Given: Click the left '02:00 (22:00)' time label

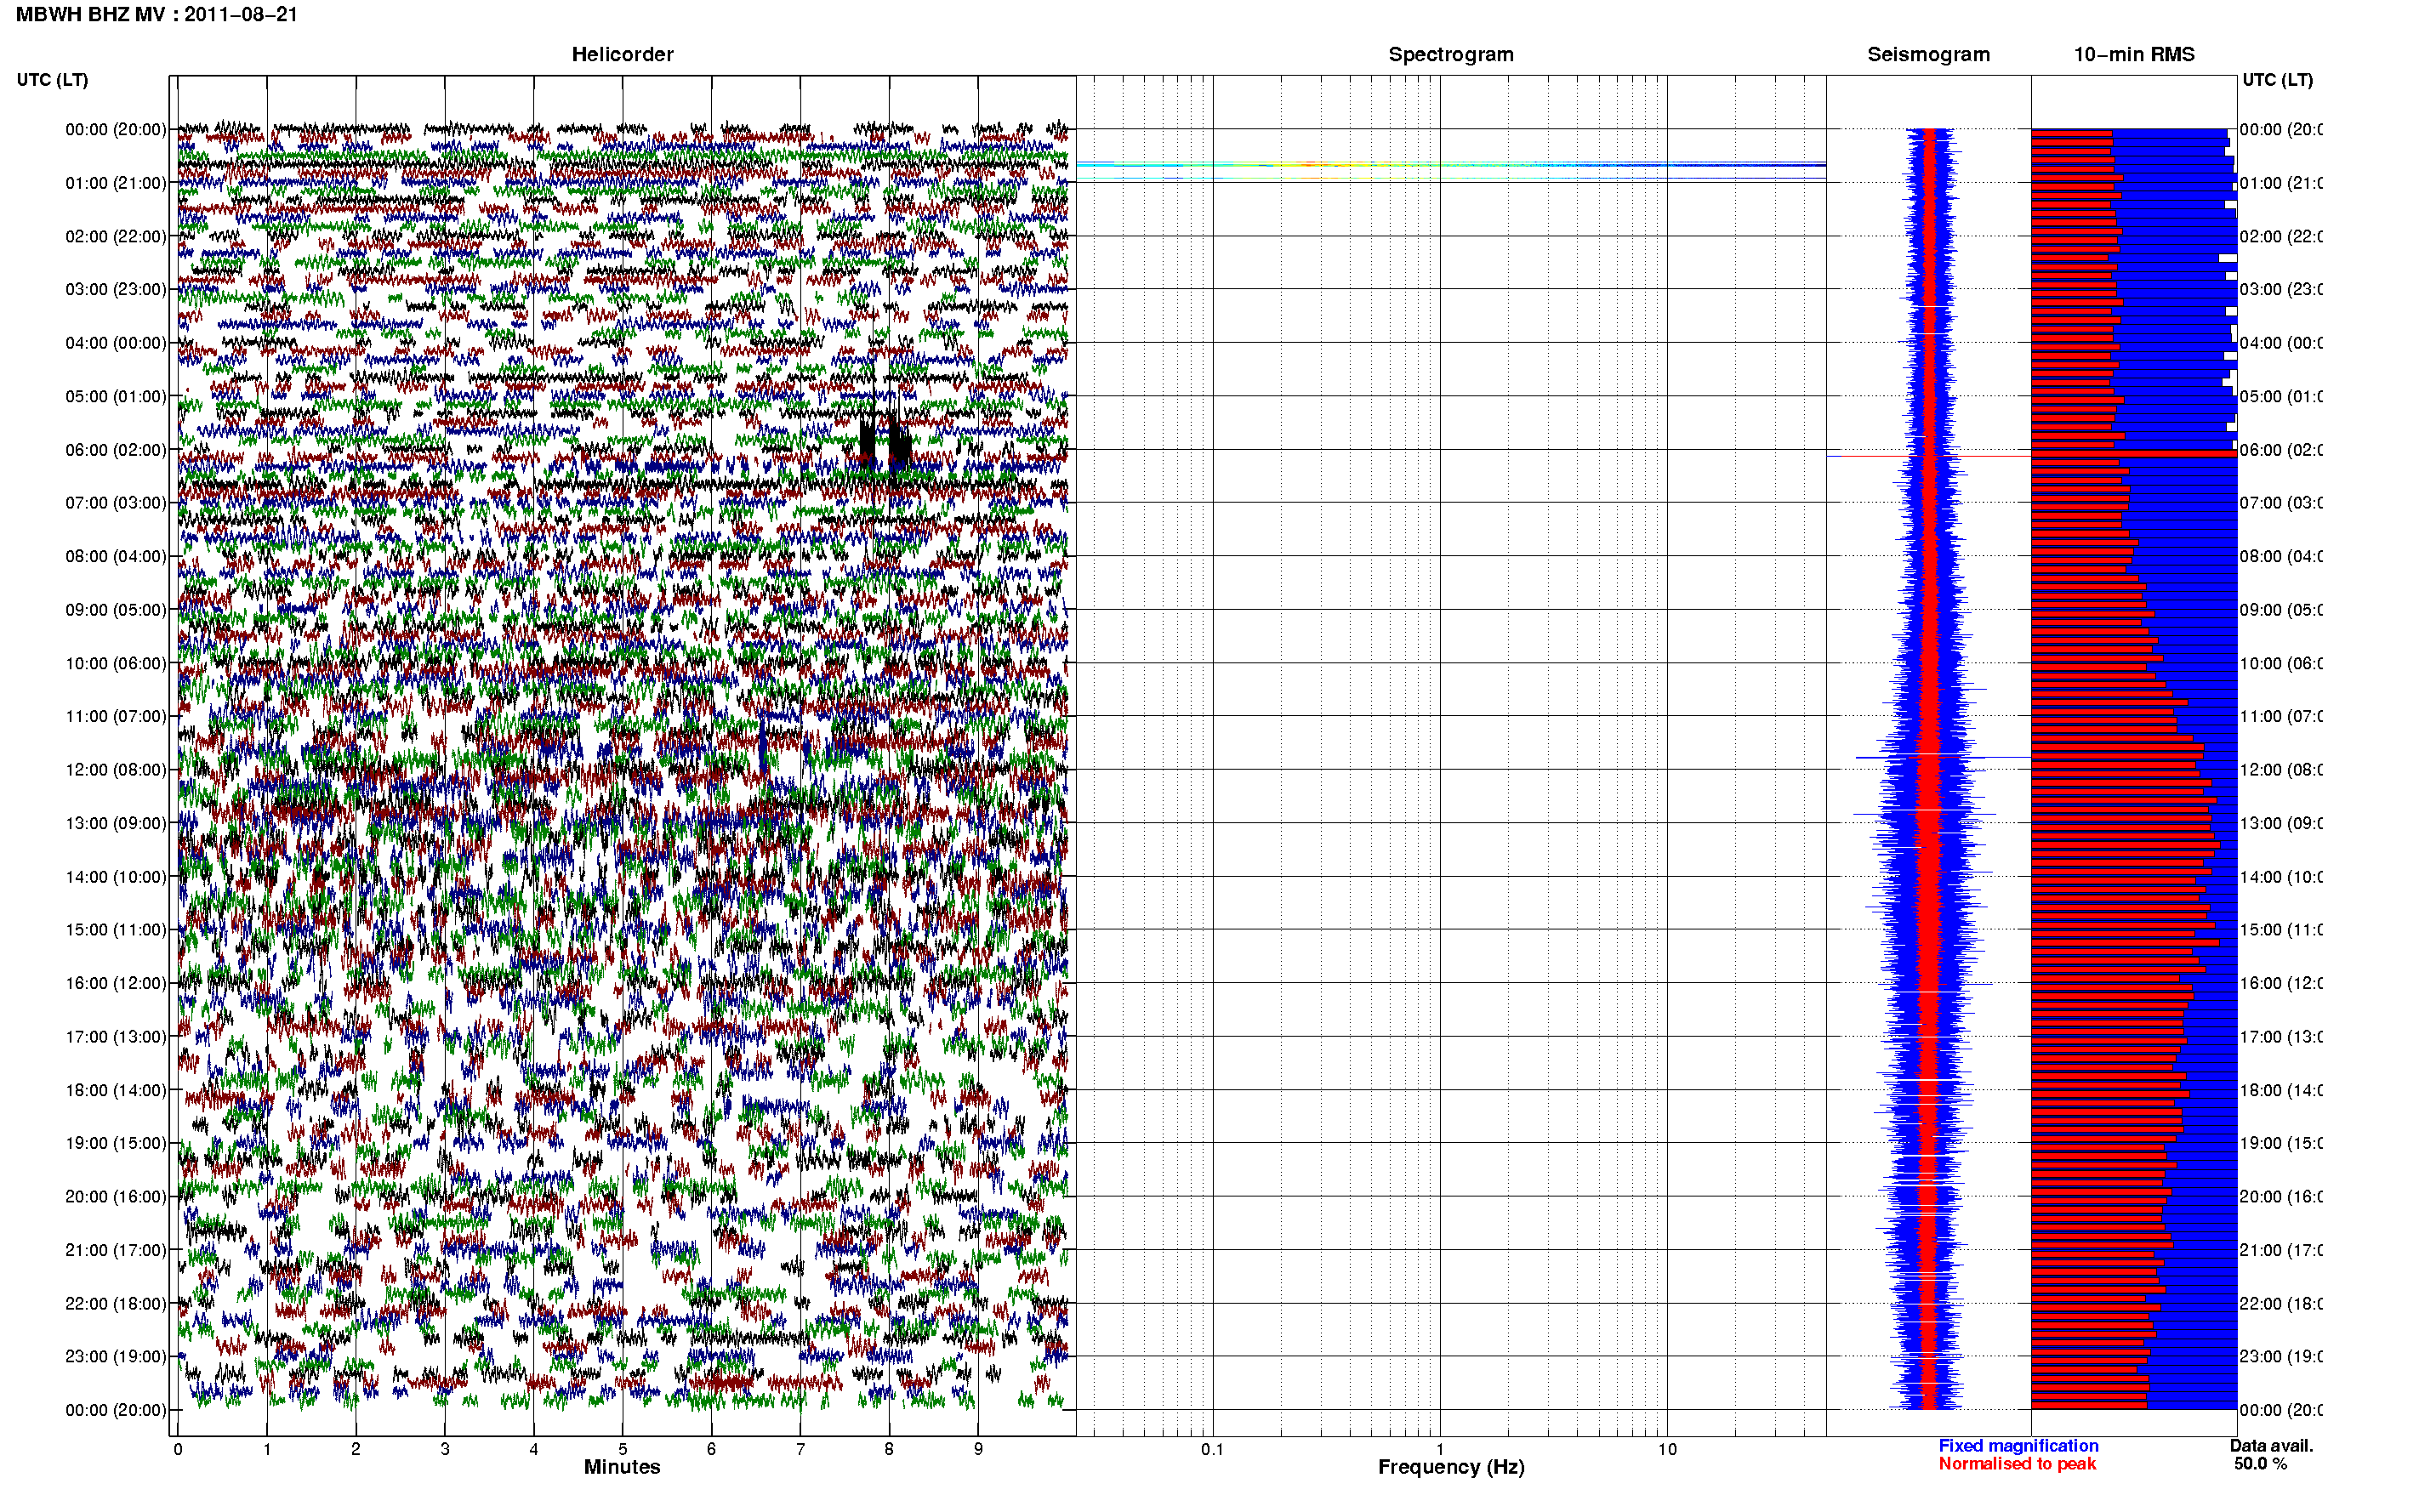Looking at the screenshot, I should [116, 236].
